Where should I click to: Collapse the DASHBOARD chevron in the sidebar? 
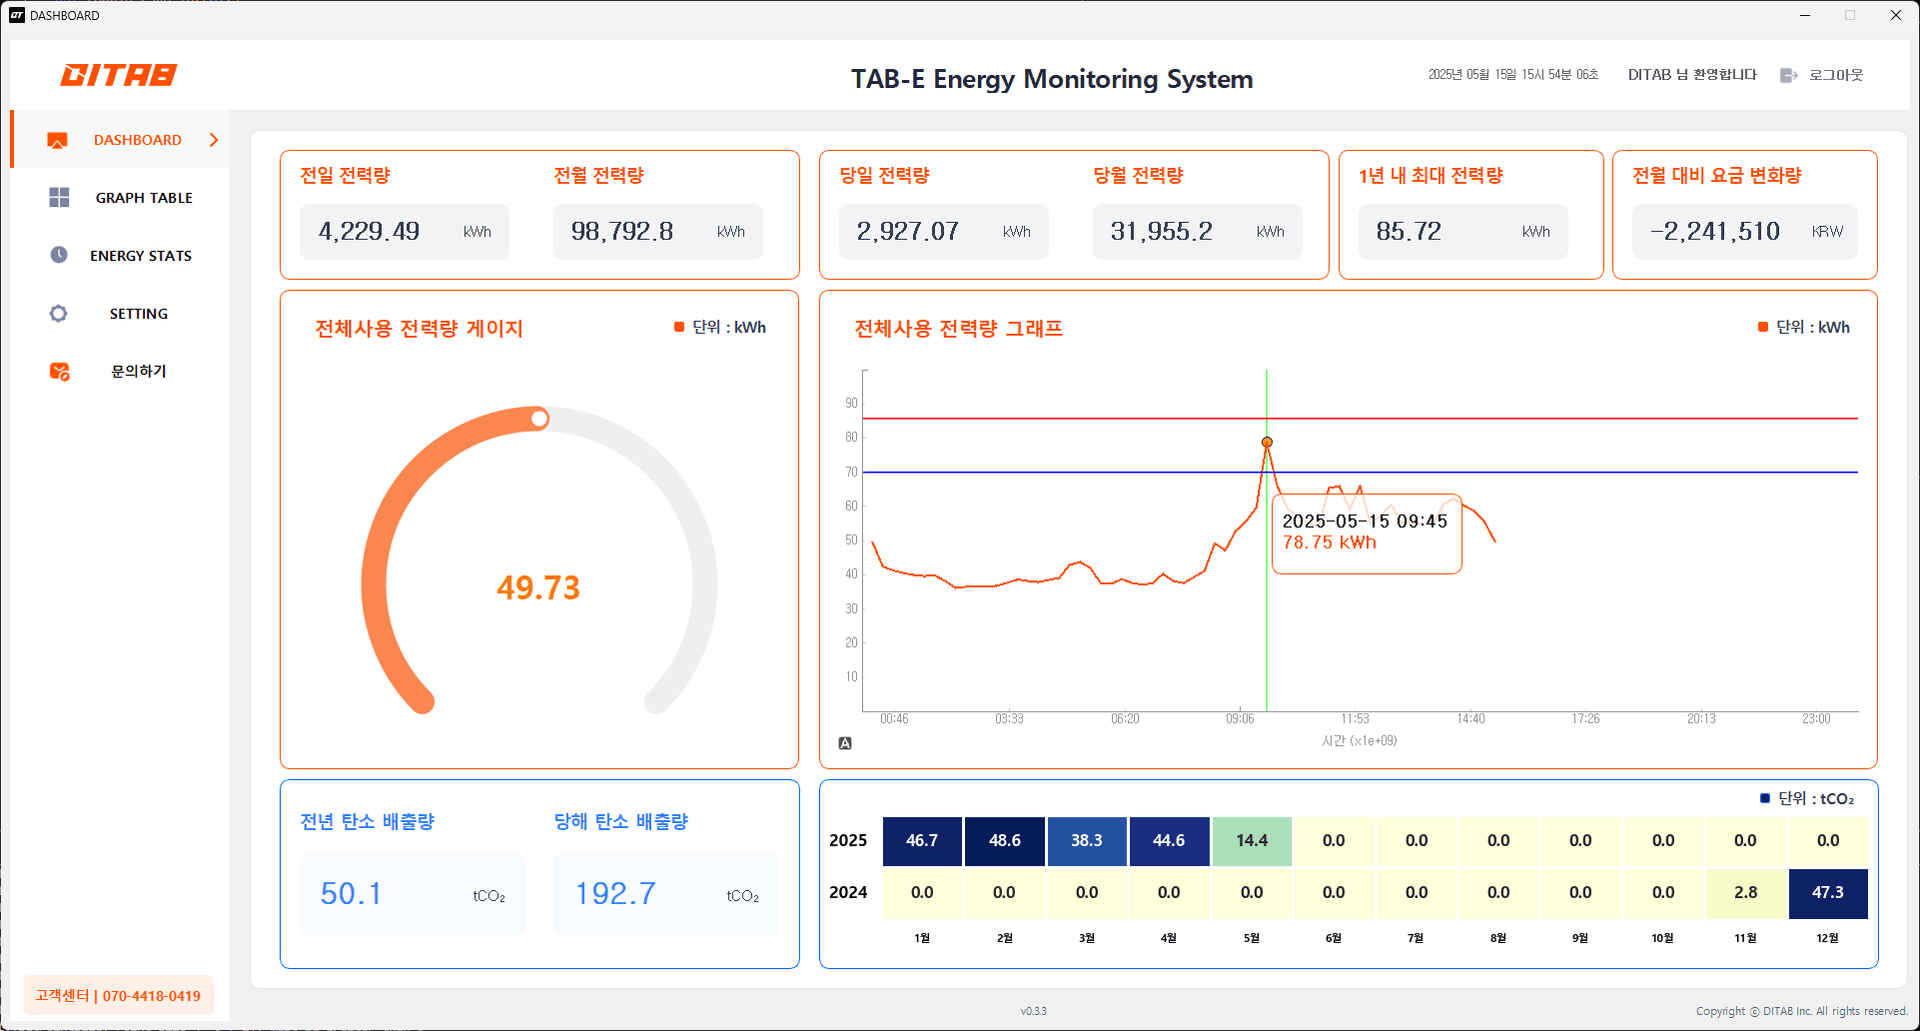[x=213, y=140]
